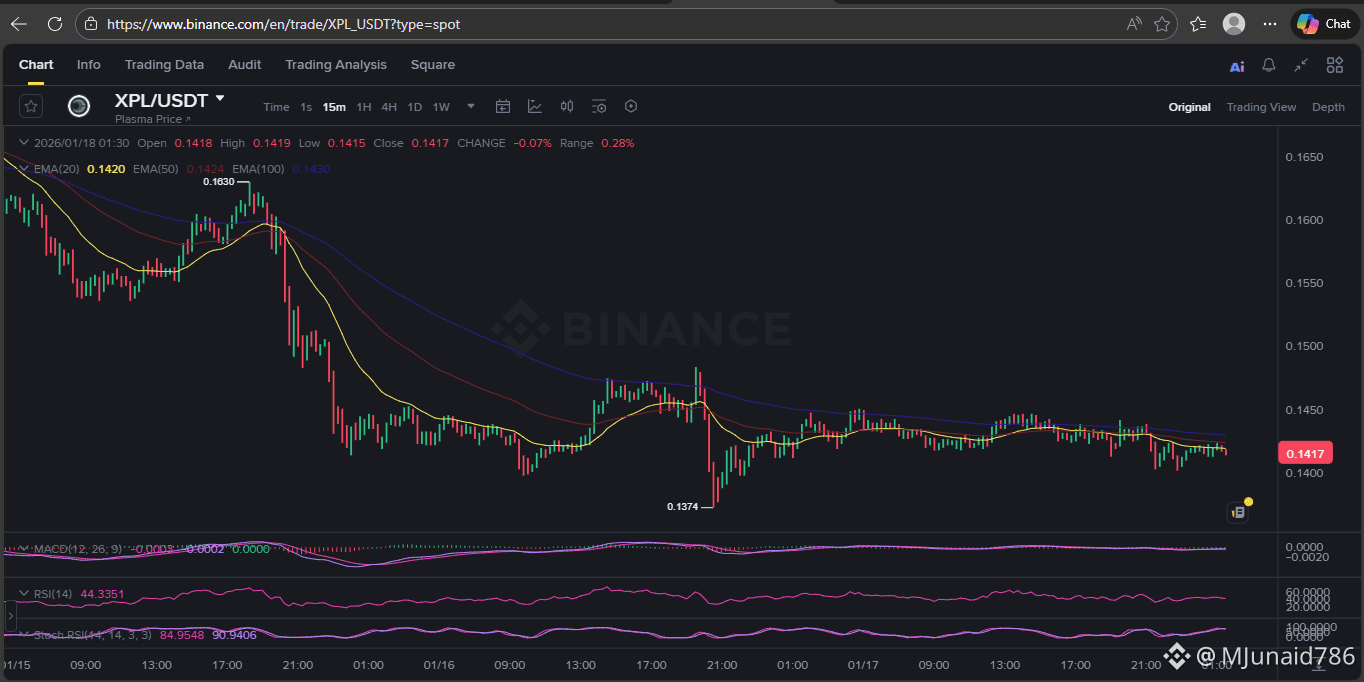Image resolution: width=1364 pixels, height=682 pixels.
Task: Click the collapse chart arrows icon
Action: 1301,65
